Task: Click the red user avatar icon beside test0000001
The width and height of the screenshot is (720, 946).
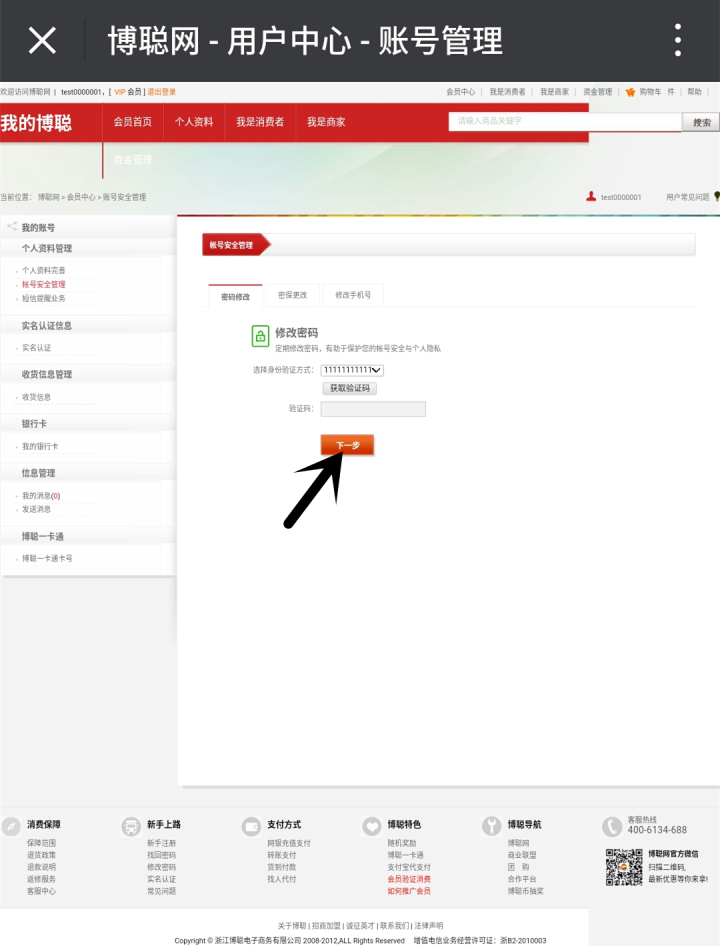Action: click(x=591, y=197)
